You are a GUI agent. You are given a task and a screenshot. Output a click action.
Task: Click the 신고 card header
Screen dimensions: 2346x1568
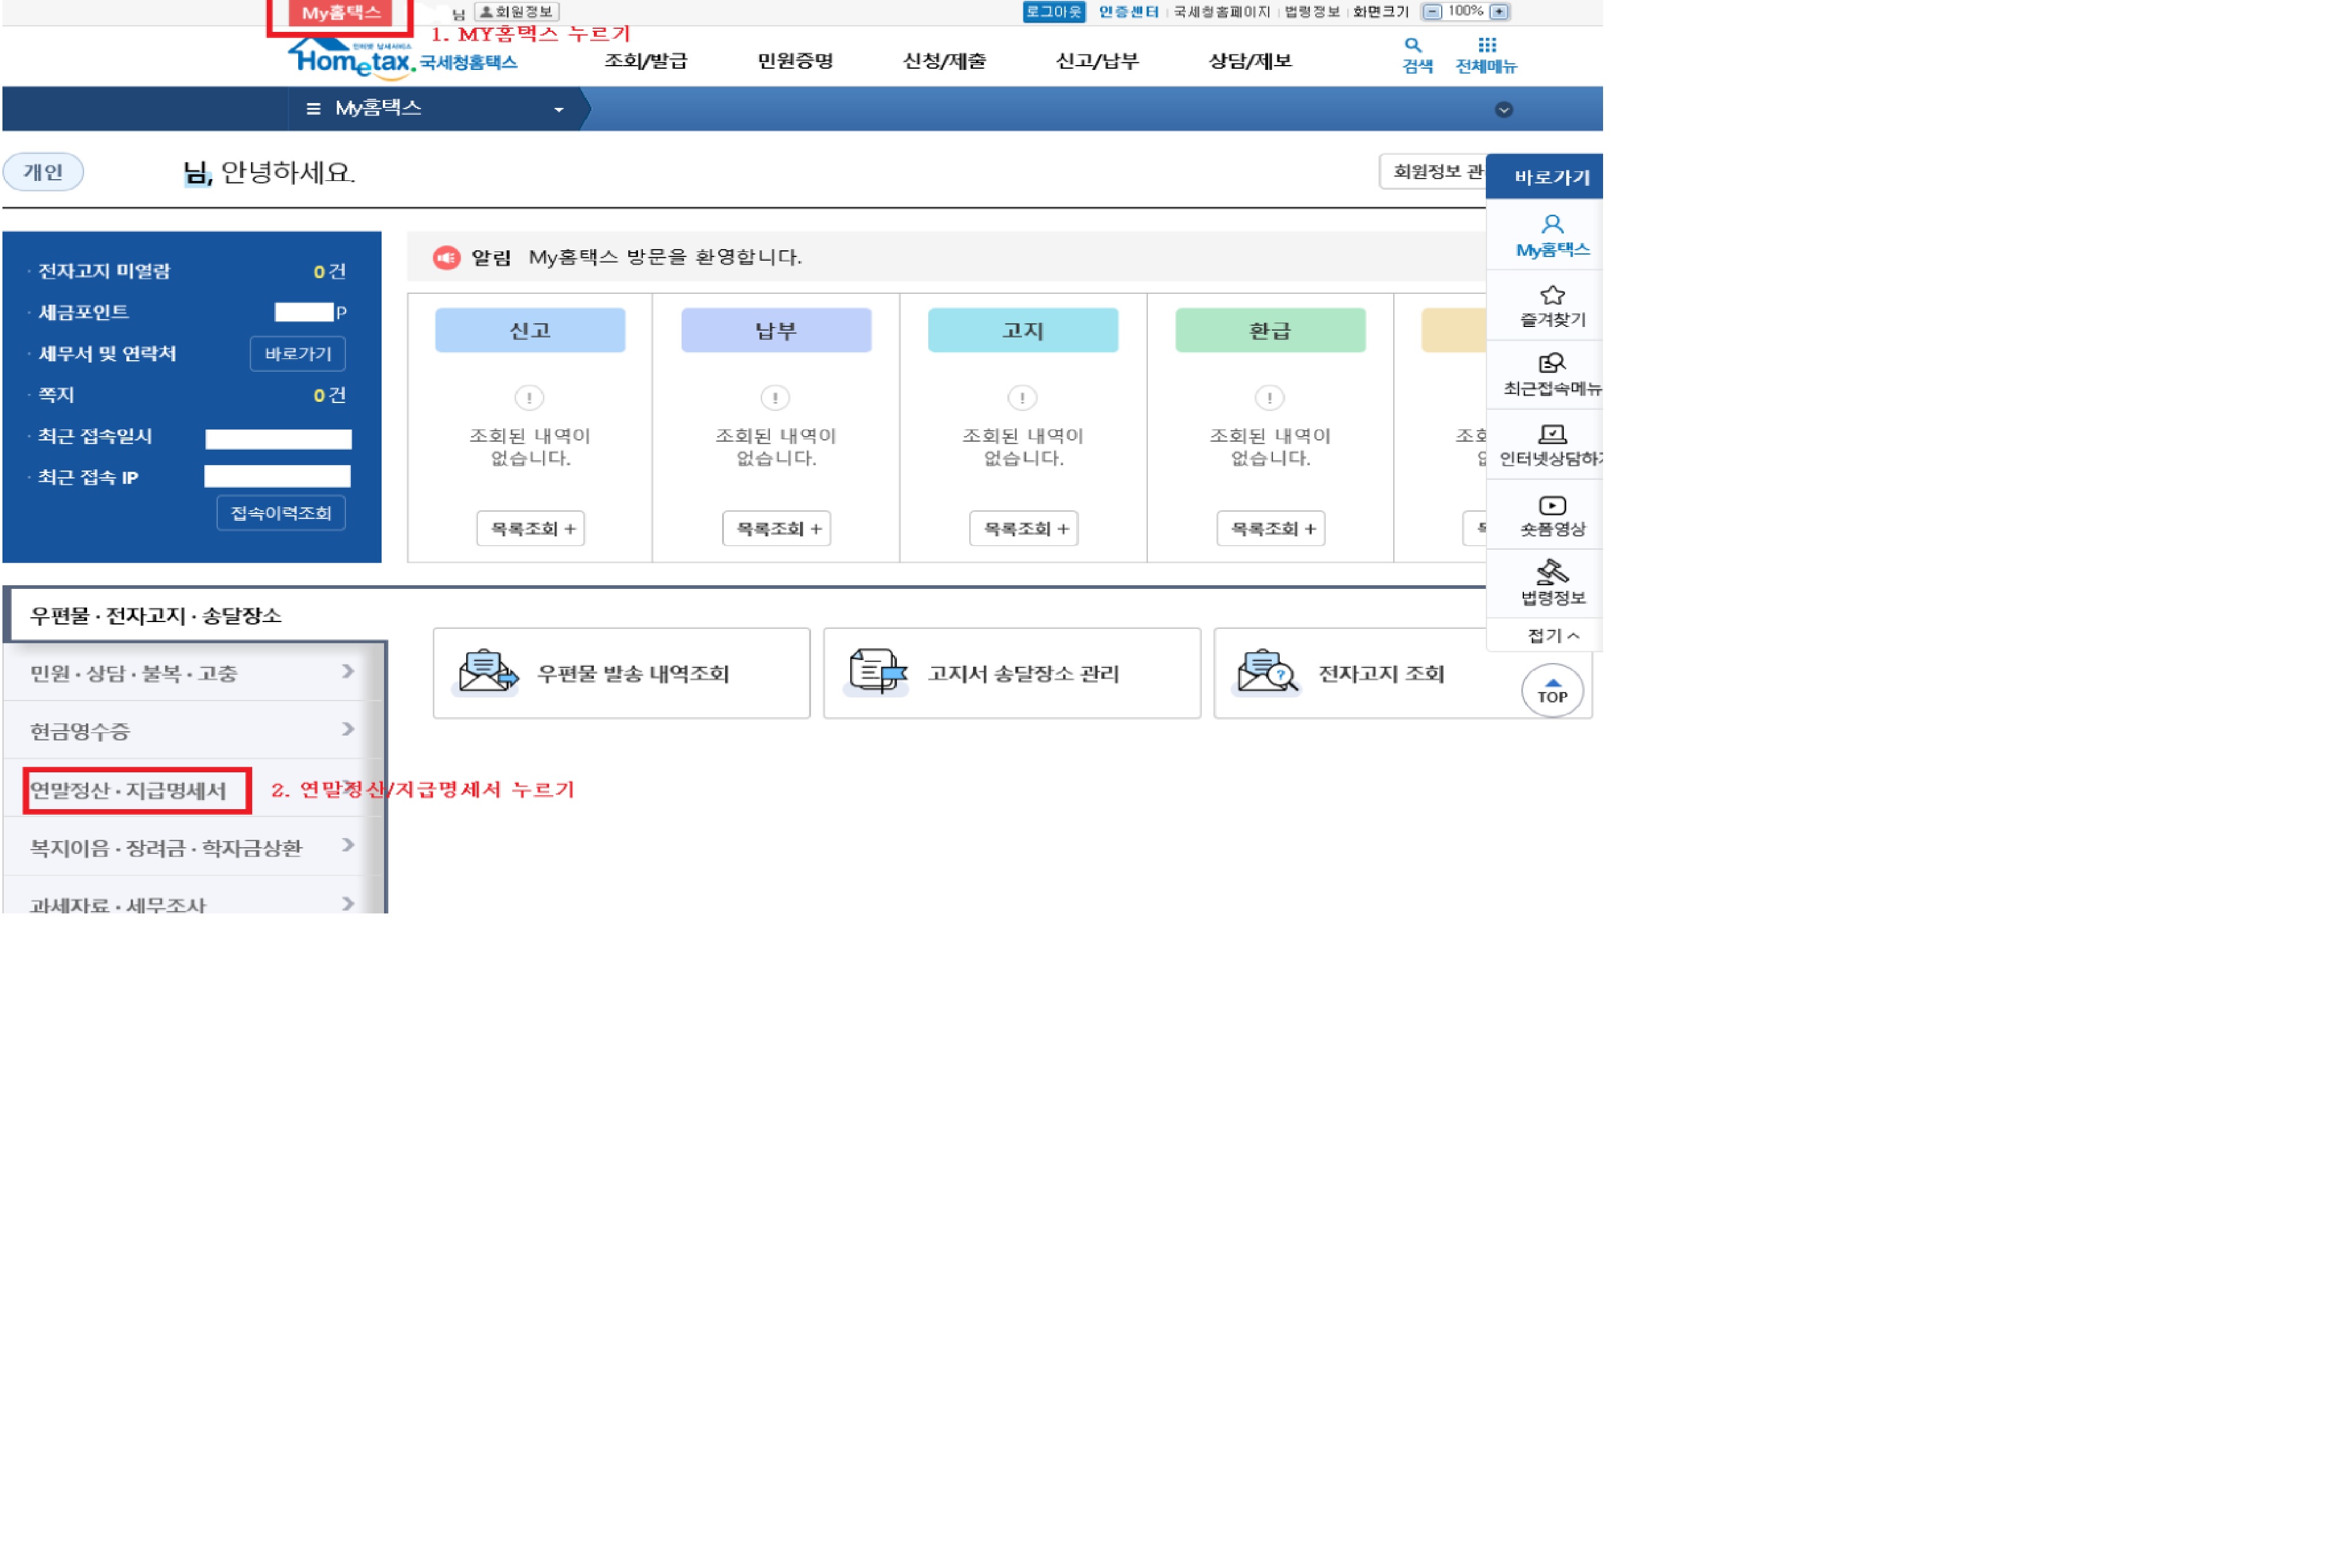(x=530, y=330)
